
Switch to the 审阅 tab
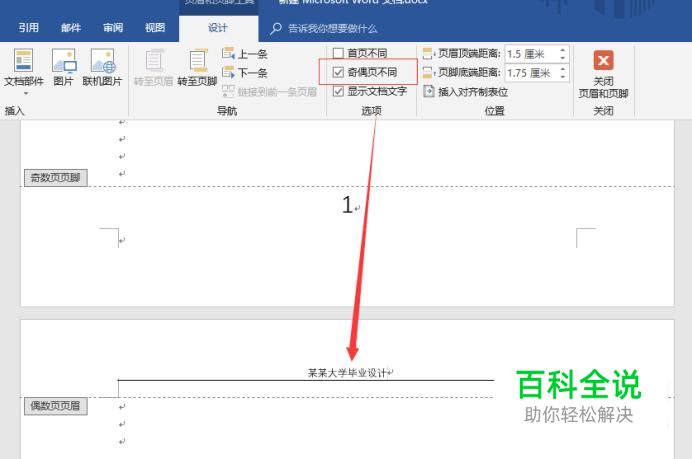click(x=113, y=28)
